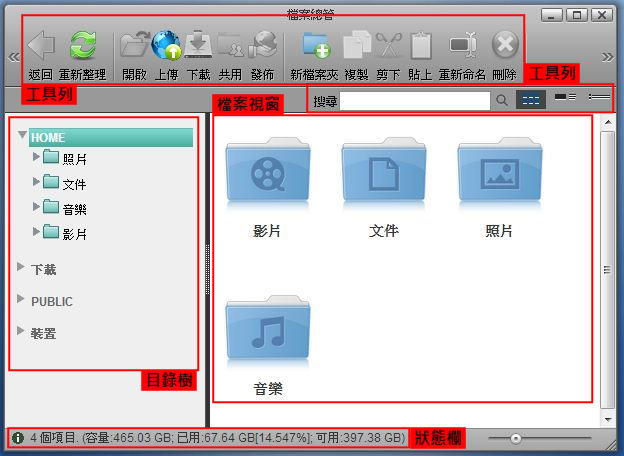The image size is (624, 456).
Task: Expand the 下載 tree node
Action: click(x=22, y=268)
